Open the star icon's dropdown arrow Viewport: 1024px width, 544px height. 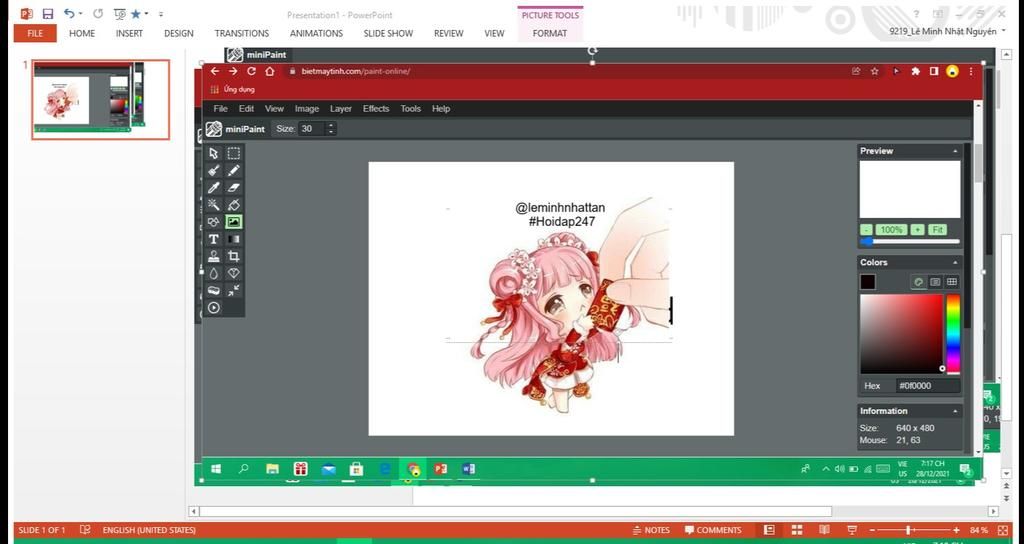[x=147, y=14]
